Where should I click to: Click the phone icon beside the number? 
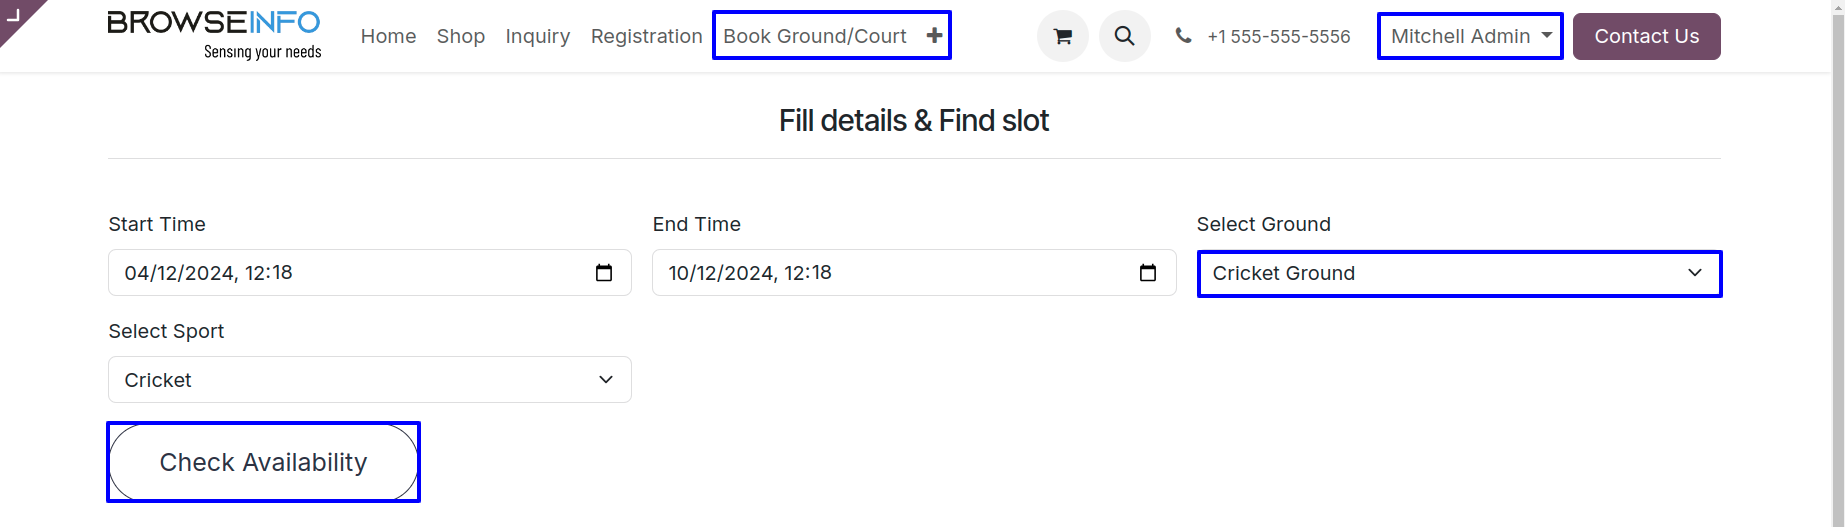1183,36
